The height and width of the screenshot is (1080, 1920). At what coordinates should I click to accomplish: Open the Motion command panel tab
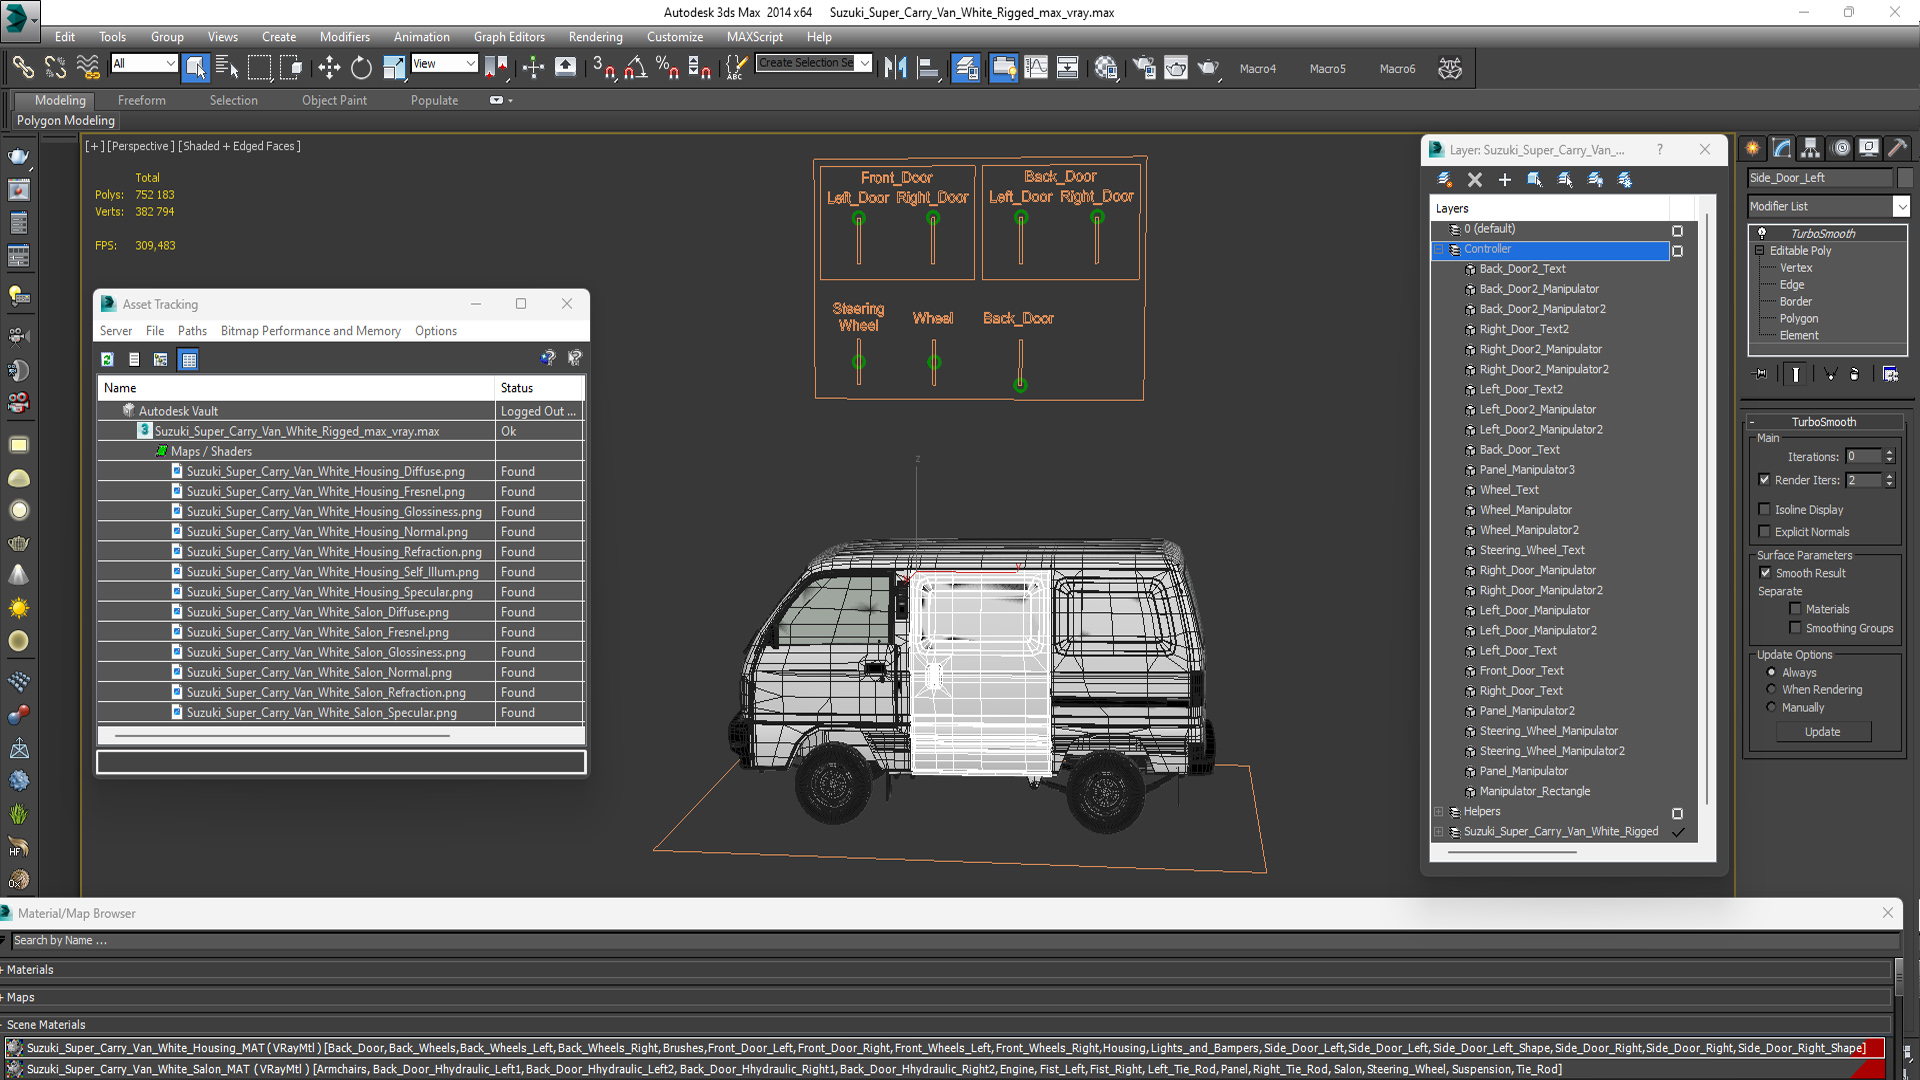click(x=1840, y=148)
